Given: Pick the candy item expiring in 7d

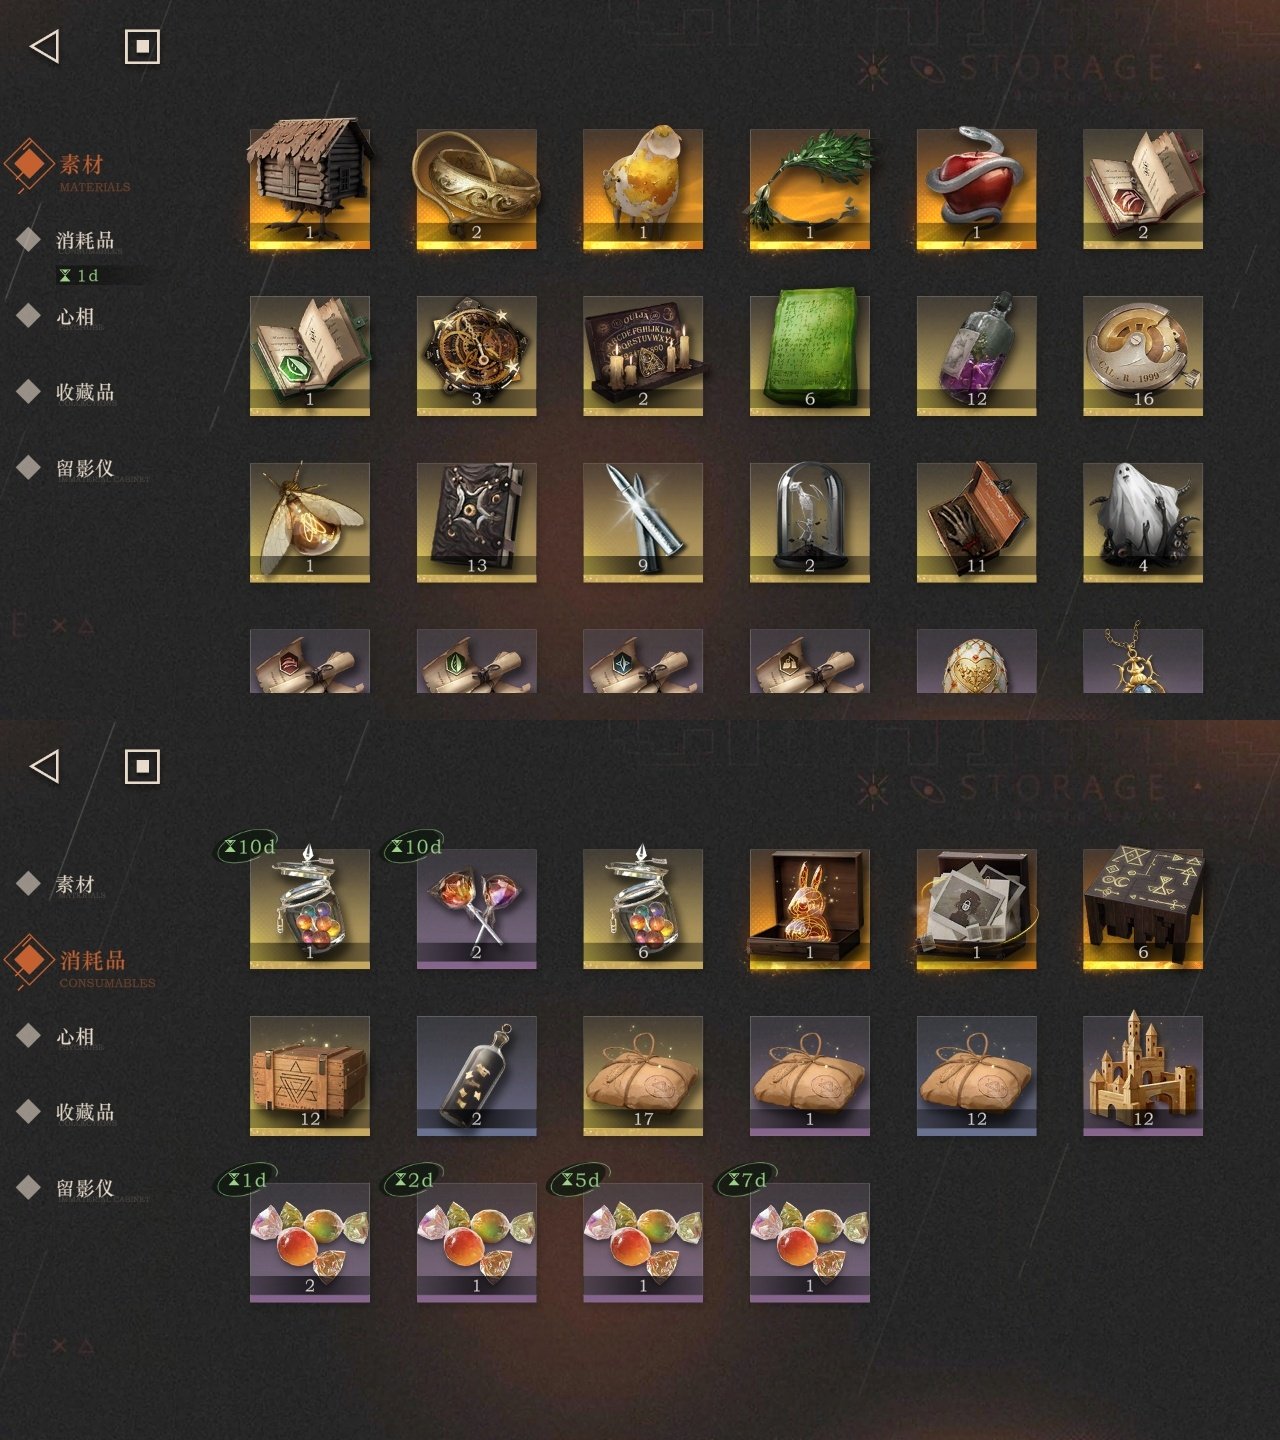Looking at the screenshot, I should 810,1243.
